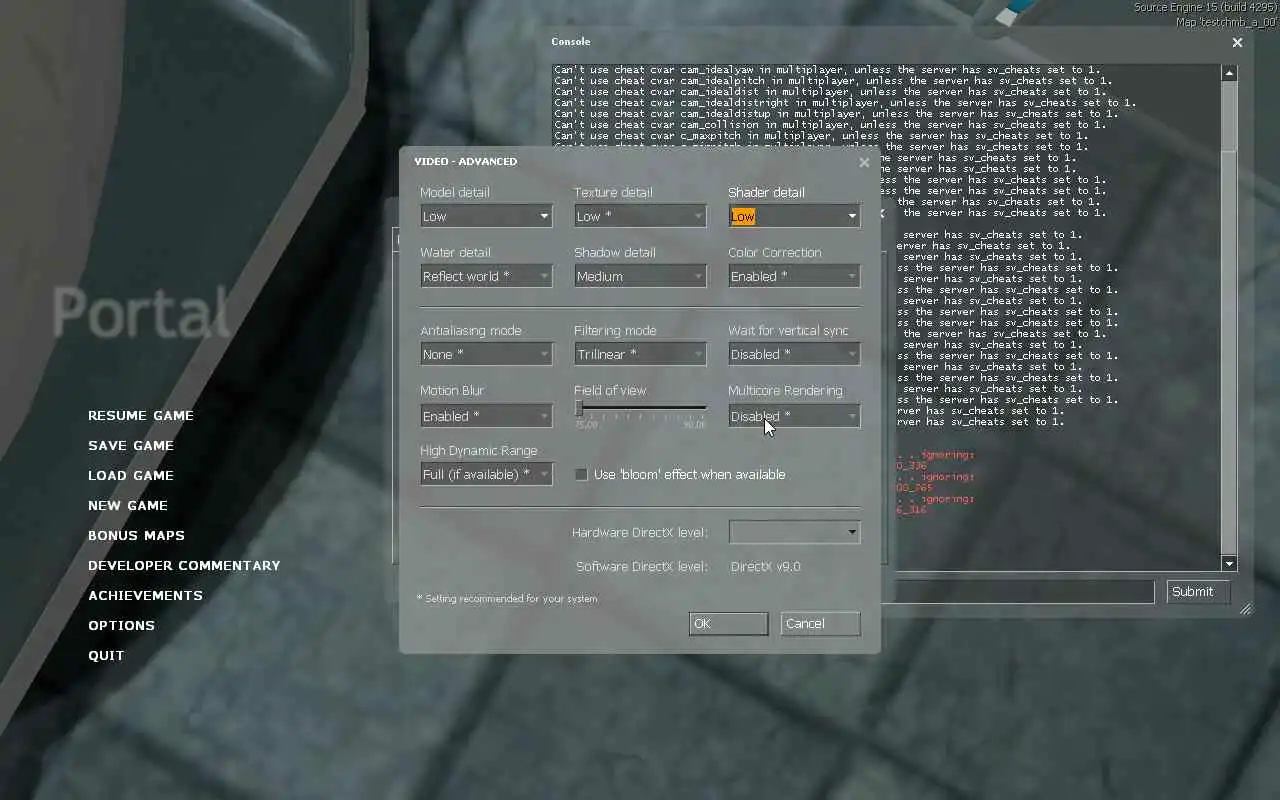1280x800 pixels.
Task: Enable the 'bloom' effect checkbox
Action: pos(581,474)
